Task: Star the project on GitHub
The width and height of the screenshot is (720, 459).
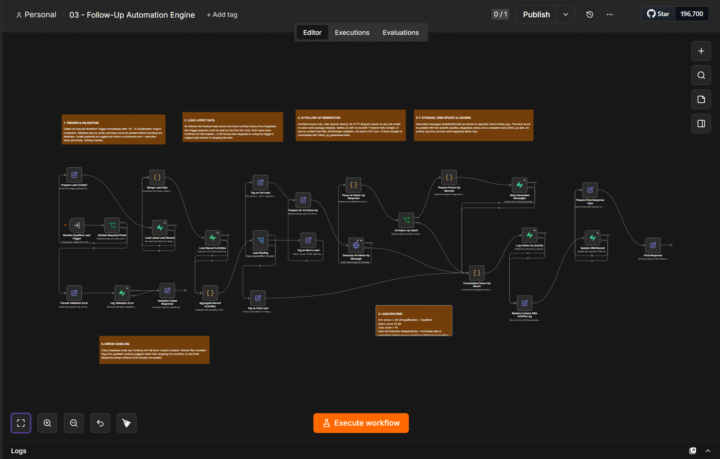Action: click(658, 14)
